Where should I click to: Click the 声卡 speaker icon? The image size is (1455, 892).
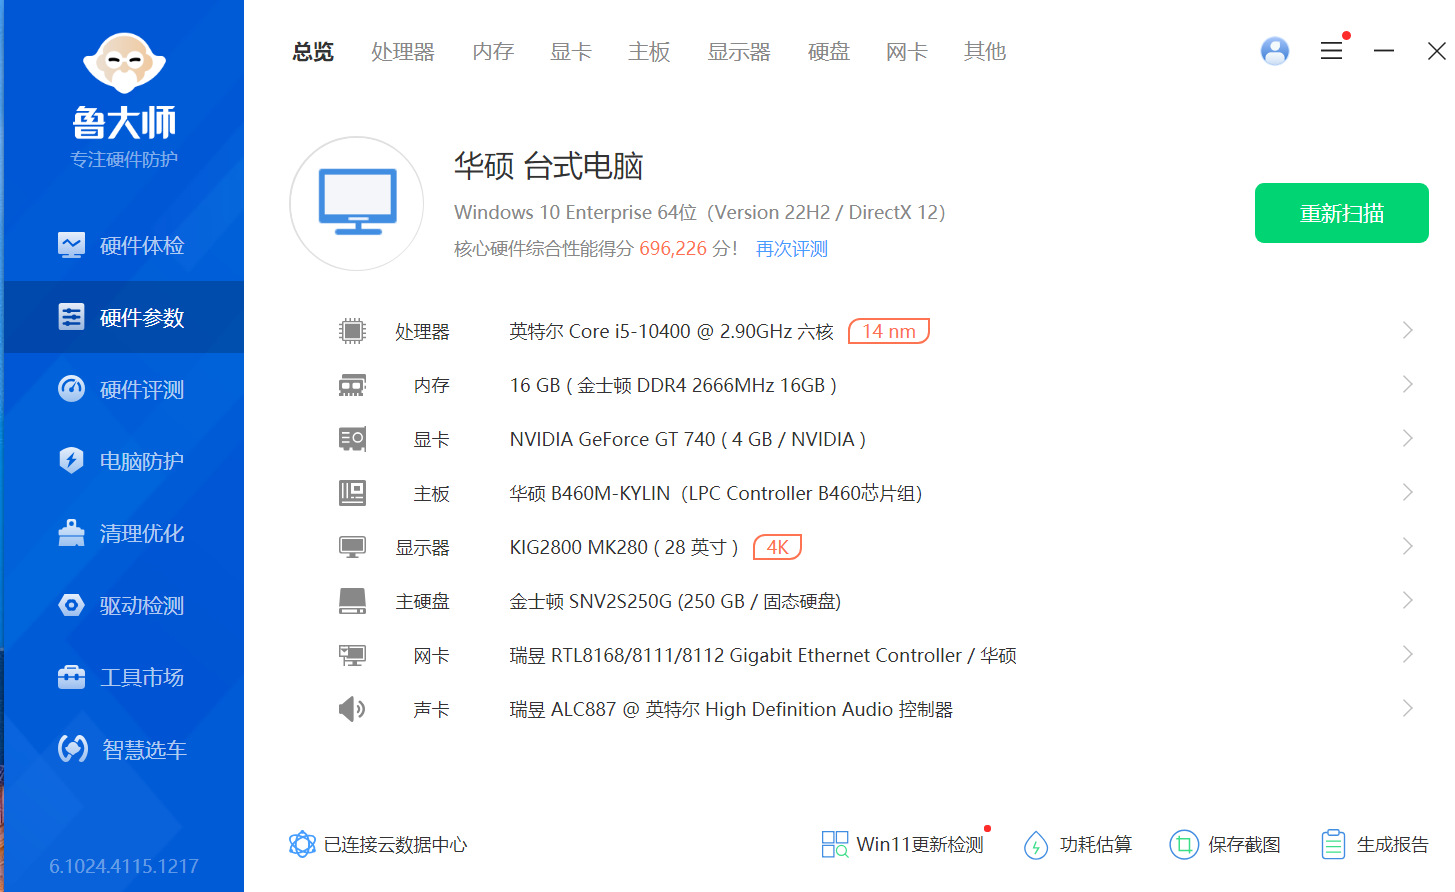point(352,709)
